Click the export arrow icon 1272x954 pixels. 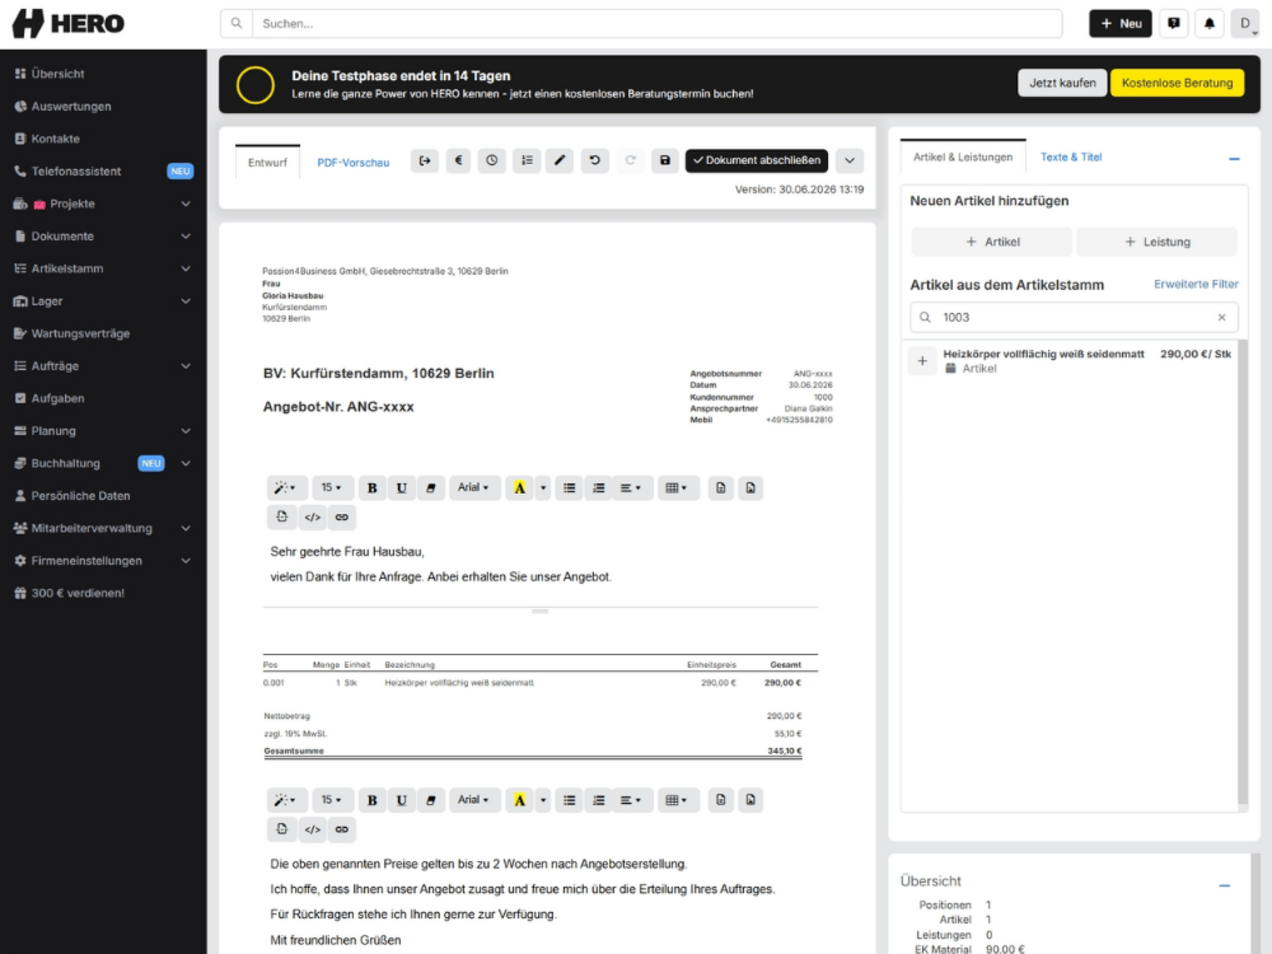pyautogui.click(x=425, y=160)
